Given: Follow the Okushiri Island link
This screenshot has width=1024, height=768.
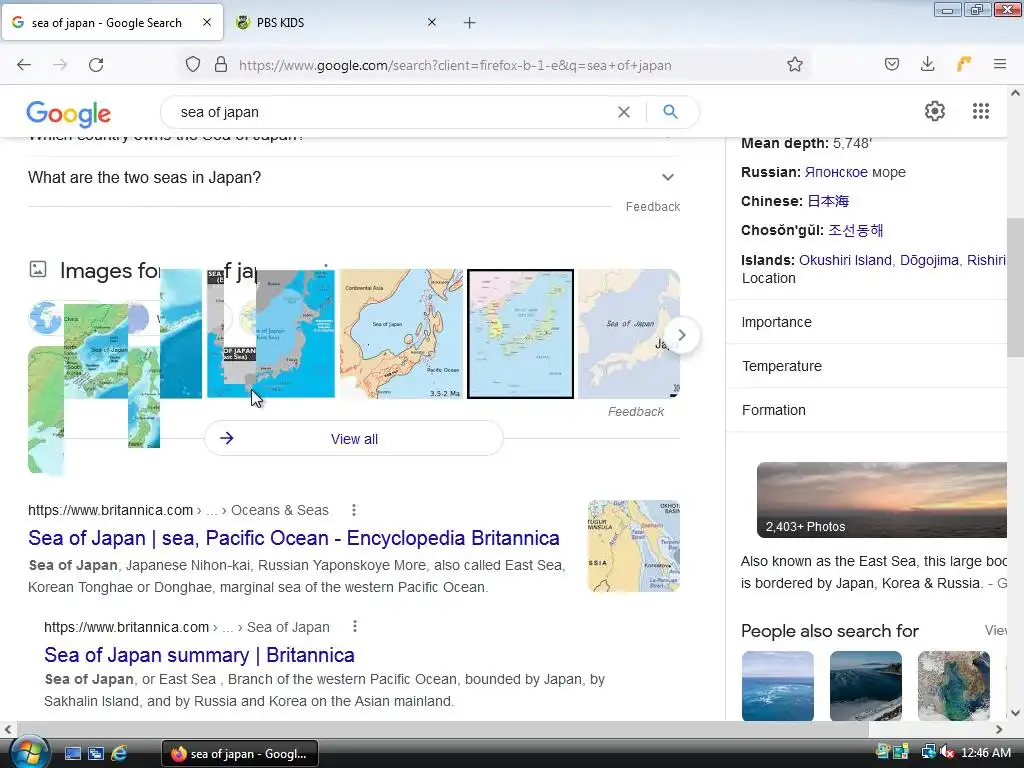Looking at the screenshot, I should pyautogui.click(x=845, y=260).
